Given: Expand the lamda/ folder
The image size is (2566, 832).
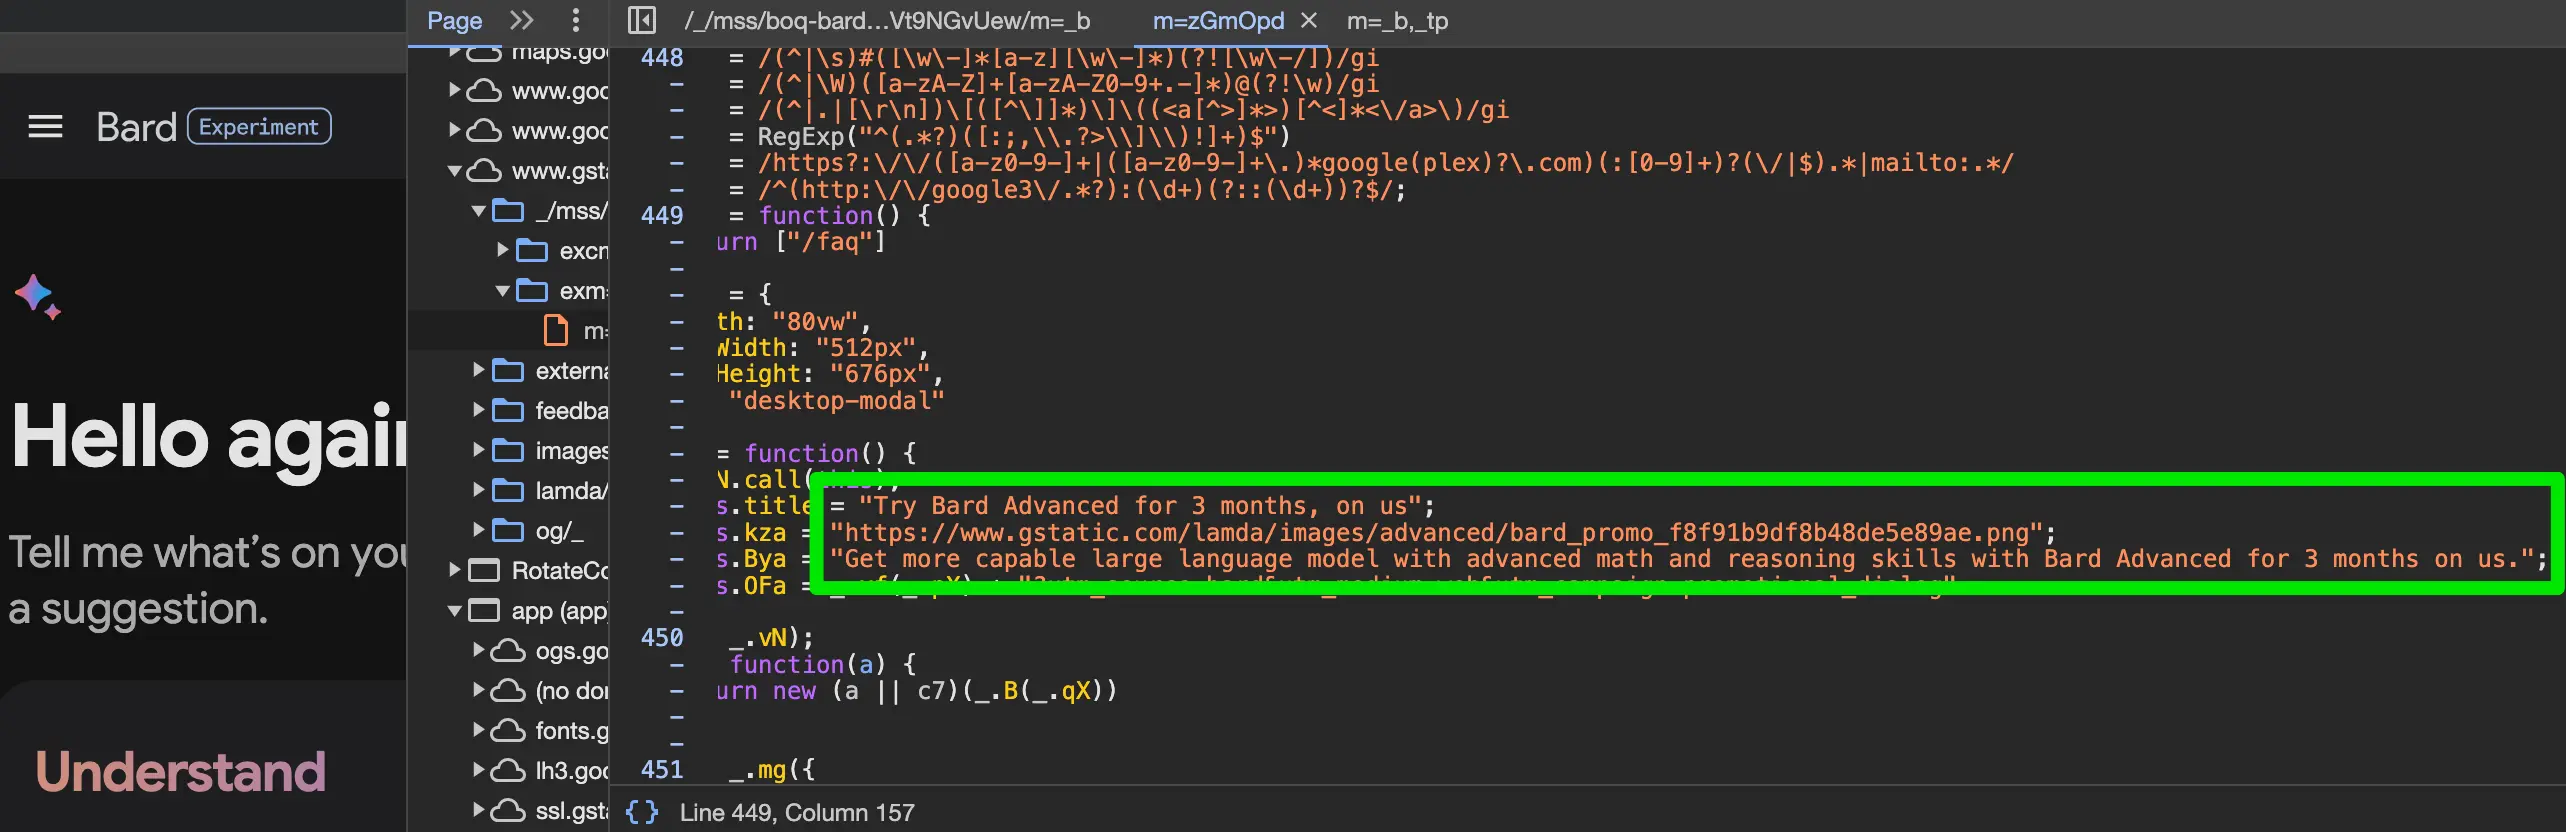Looking at the screenshot, I should click(x=479, y=490).
